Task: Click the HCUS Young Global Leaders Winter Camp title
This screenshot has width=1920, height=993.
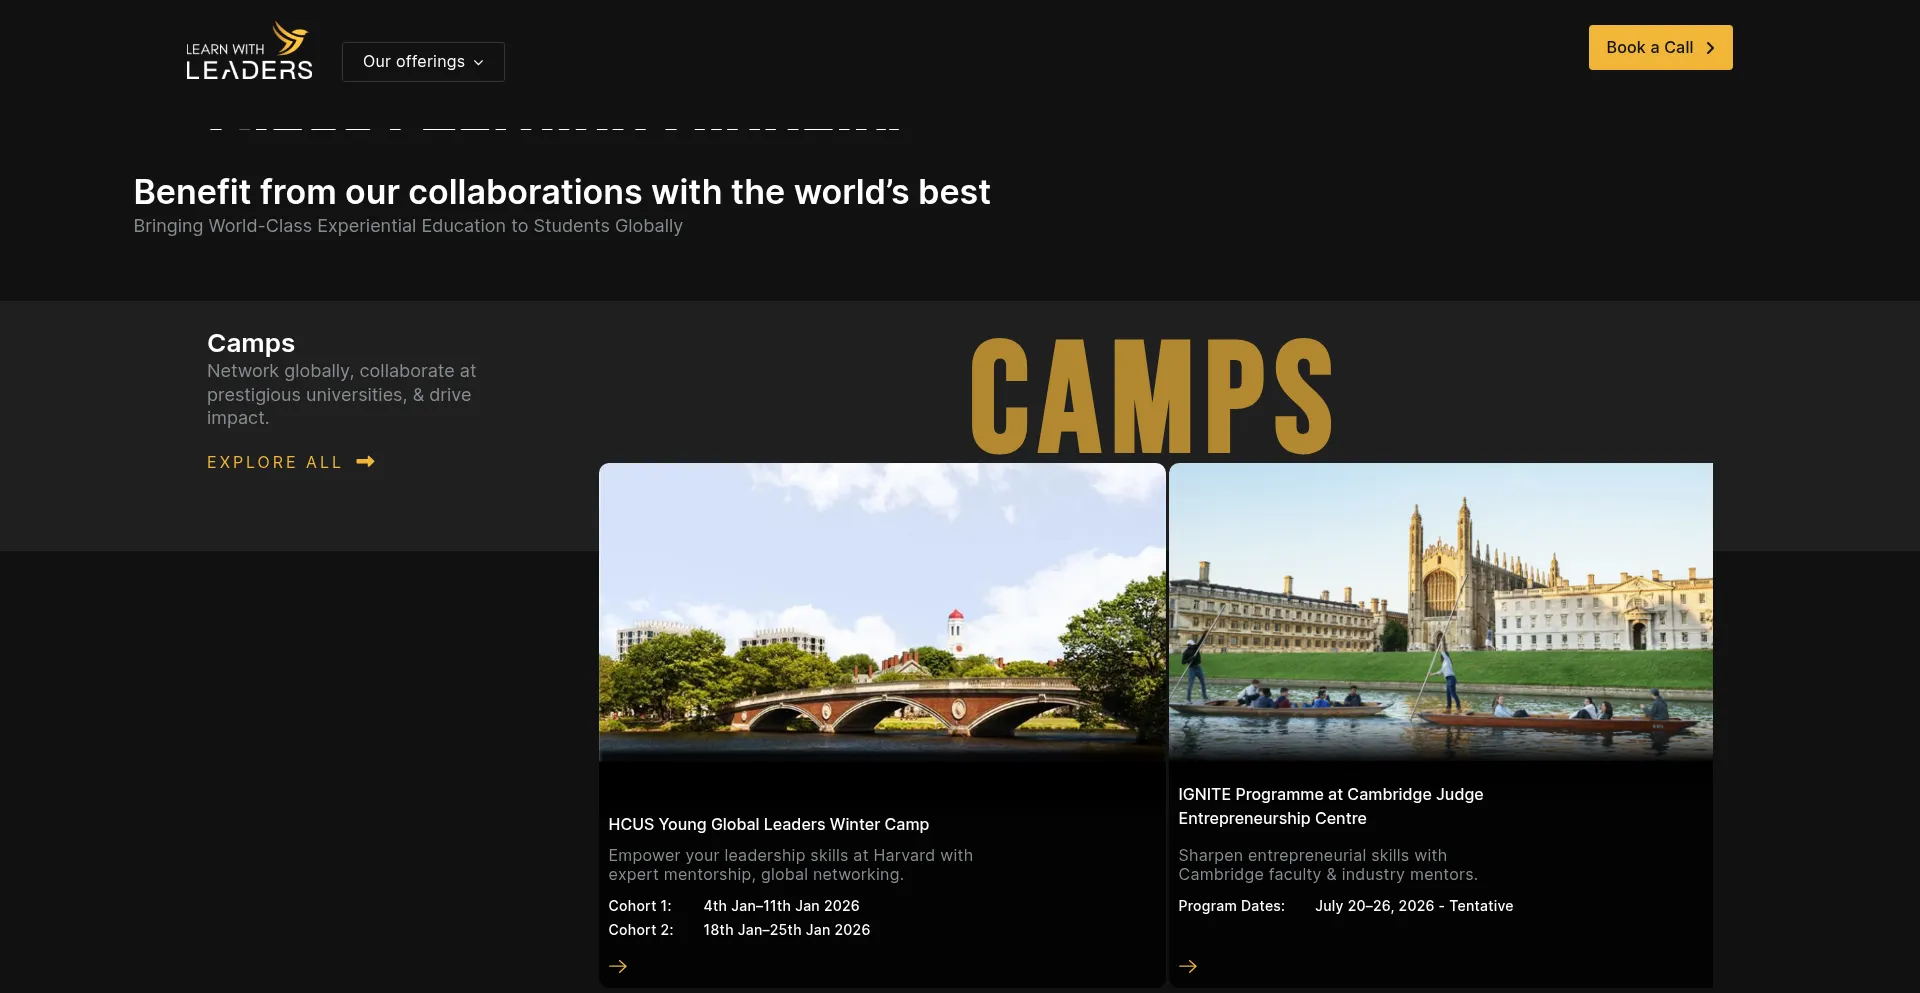Action: point(768,824)
